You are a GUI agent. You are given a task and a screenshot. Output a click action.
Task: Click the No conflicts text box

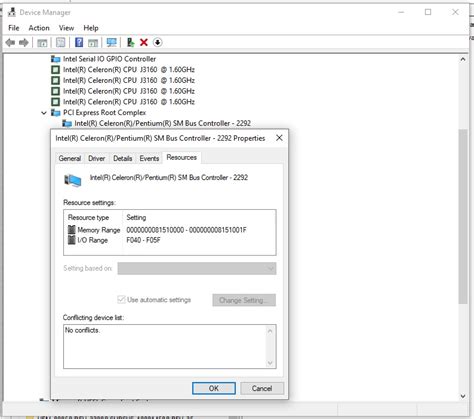click(x=170, y=346)
